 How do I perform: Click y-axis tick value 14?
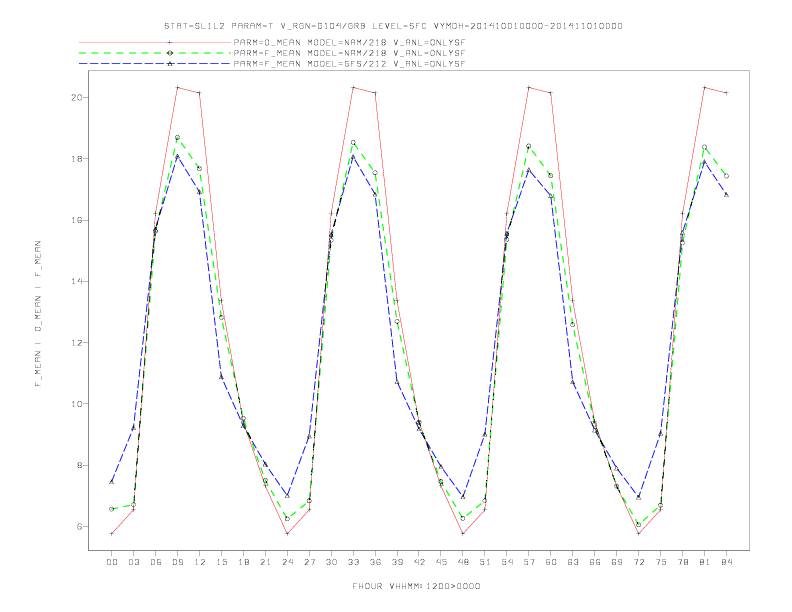77,281
